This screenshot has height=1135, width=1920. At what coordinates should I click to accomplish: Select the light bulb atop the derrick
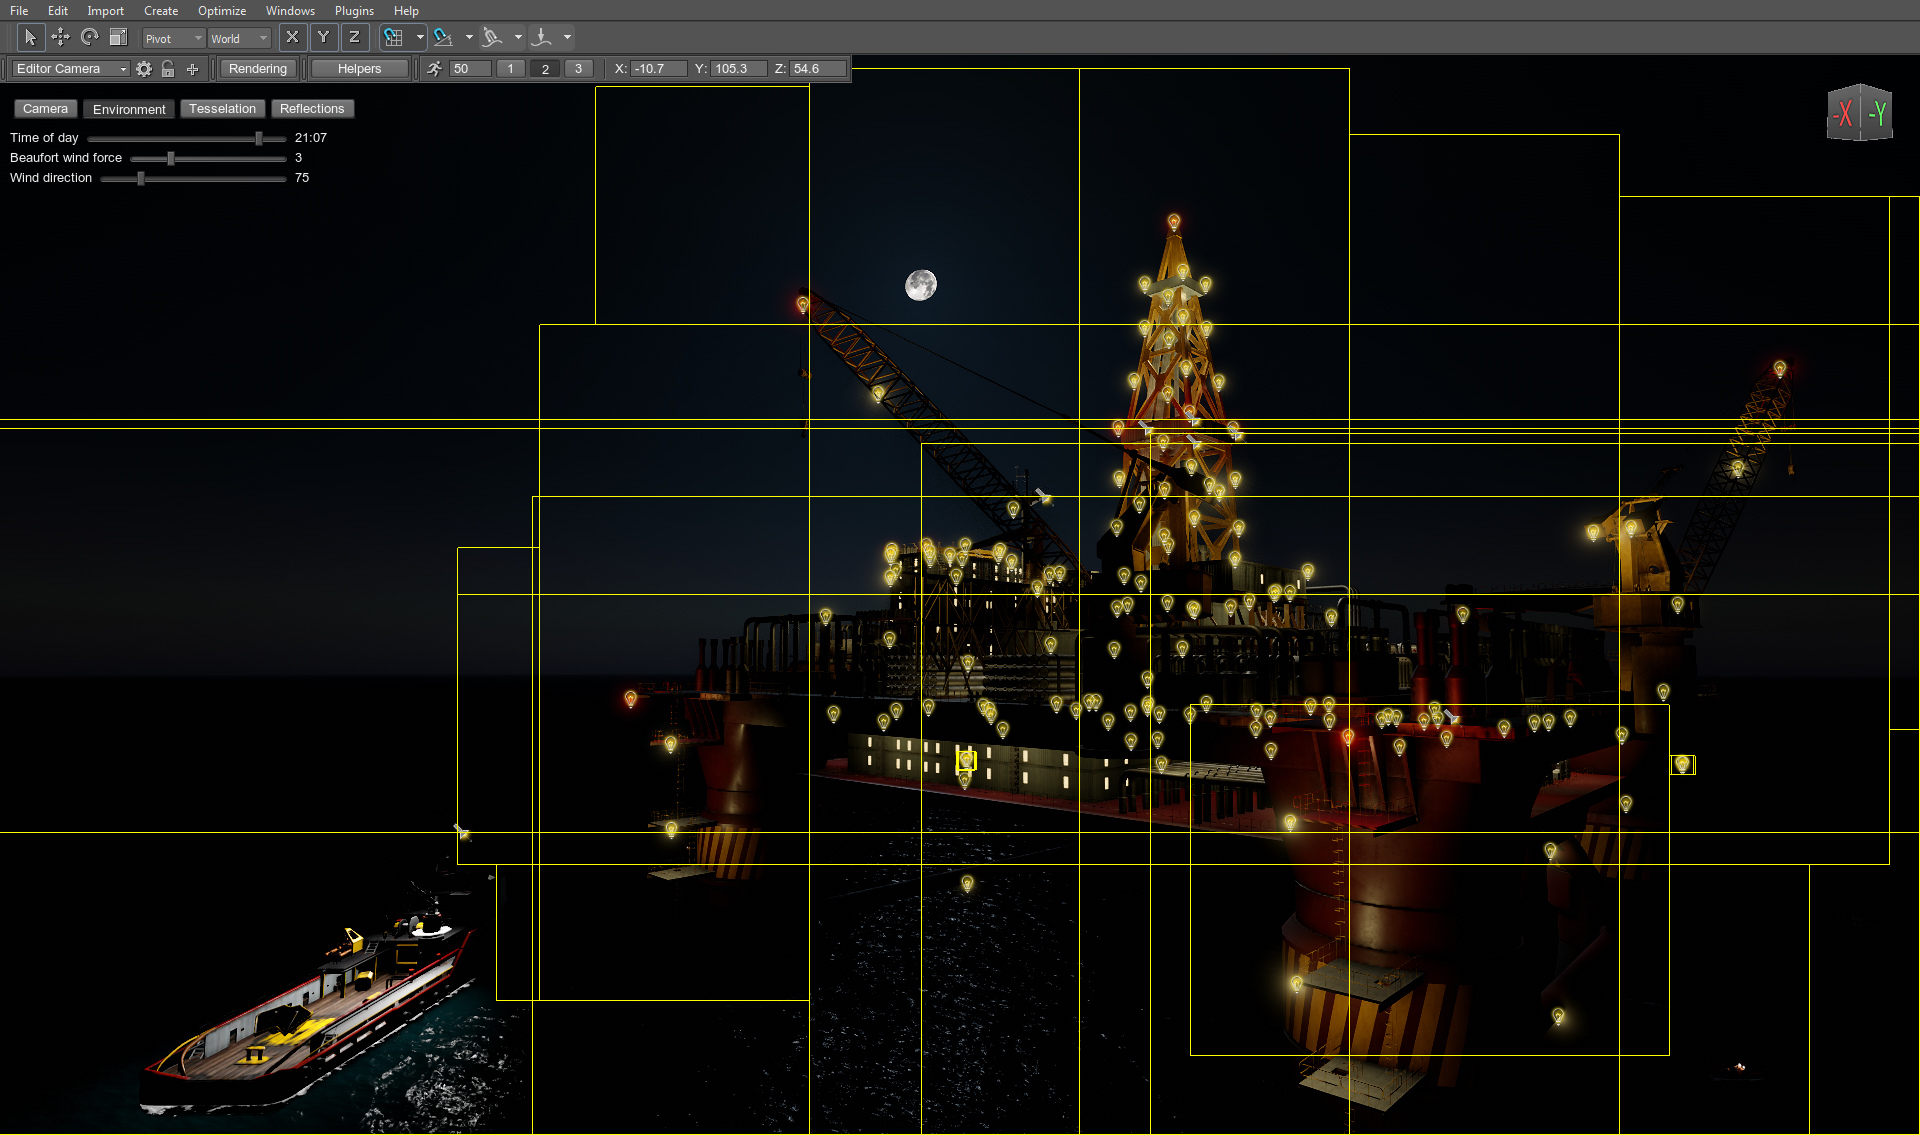(1174, 222)
